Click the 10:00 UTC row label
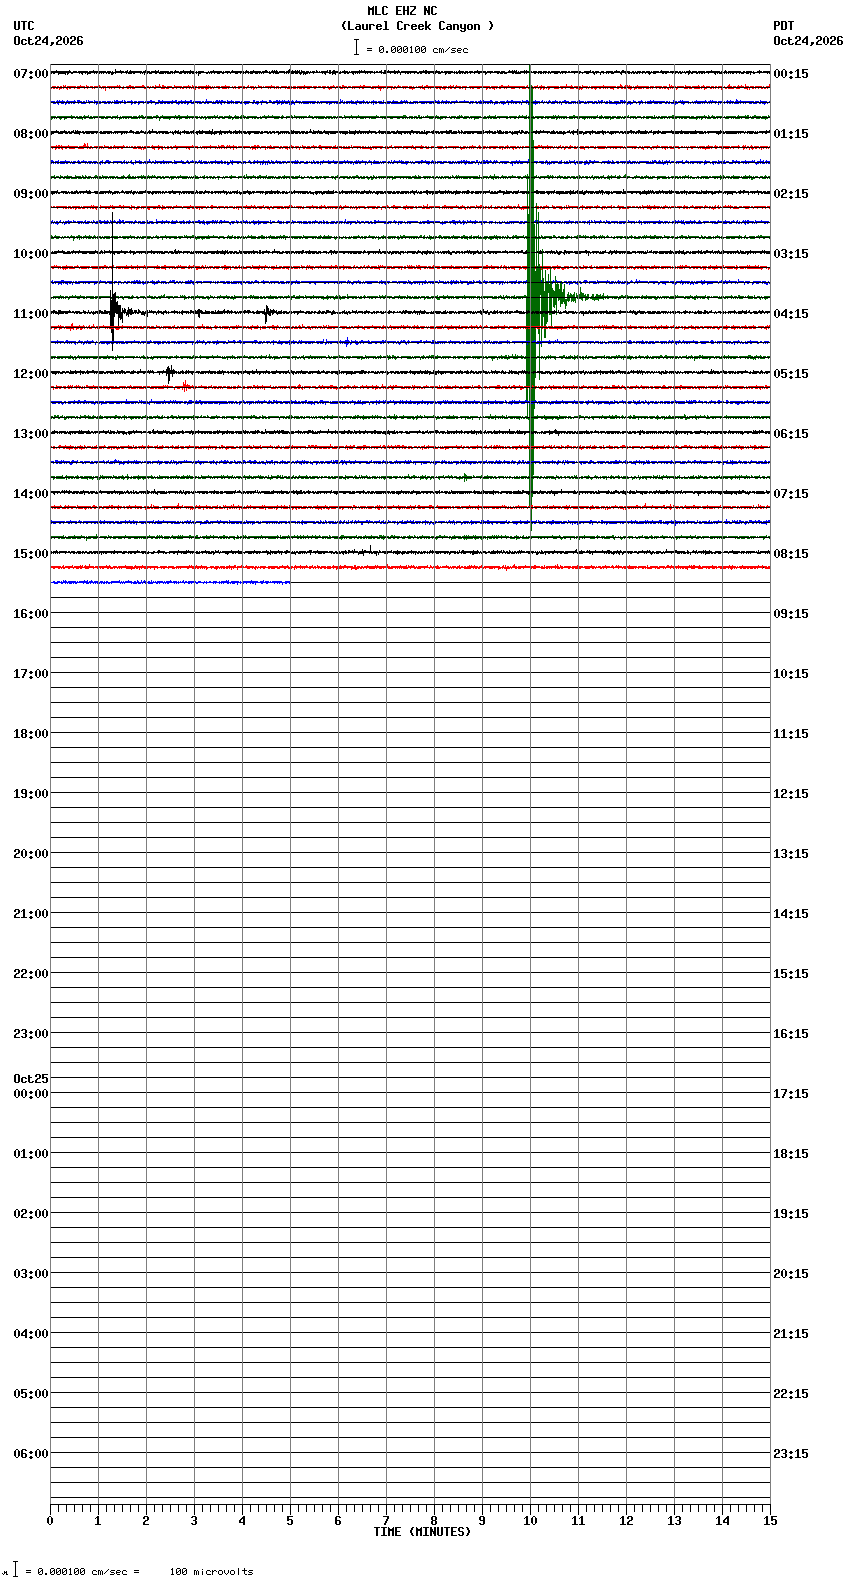Image resolution: width=850 pixels, height=1584 pixels. pyautogui.click(x=31, y=254)
